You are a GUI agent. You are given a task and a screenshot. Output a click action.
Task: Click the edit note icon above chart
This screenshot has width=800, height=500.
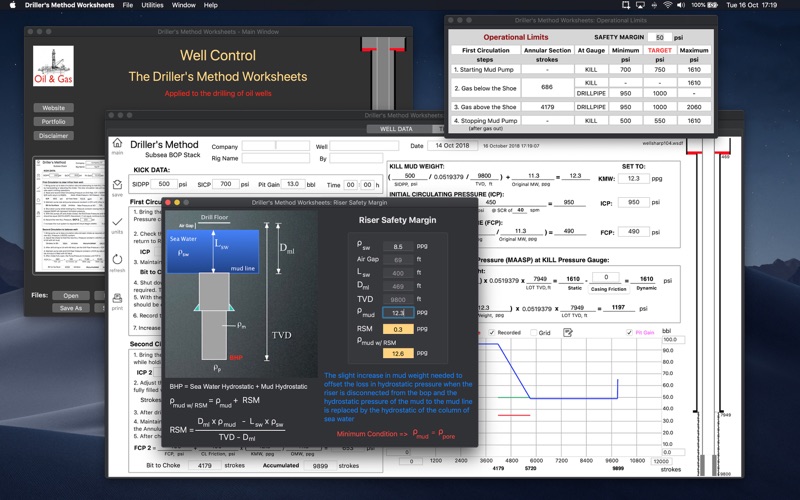pos(567,333)
